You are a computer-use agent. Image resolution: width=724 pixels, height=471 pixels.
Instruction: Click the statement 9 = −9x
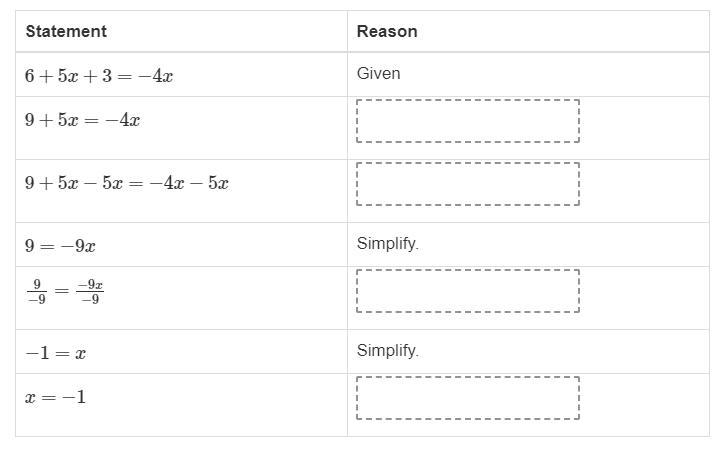pos(60,246)
